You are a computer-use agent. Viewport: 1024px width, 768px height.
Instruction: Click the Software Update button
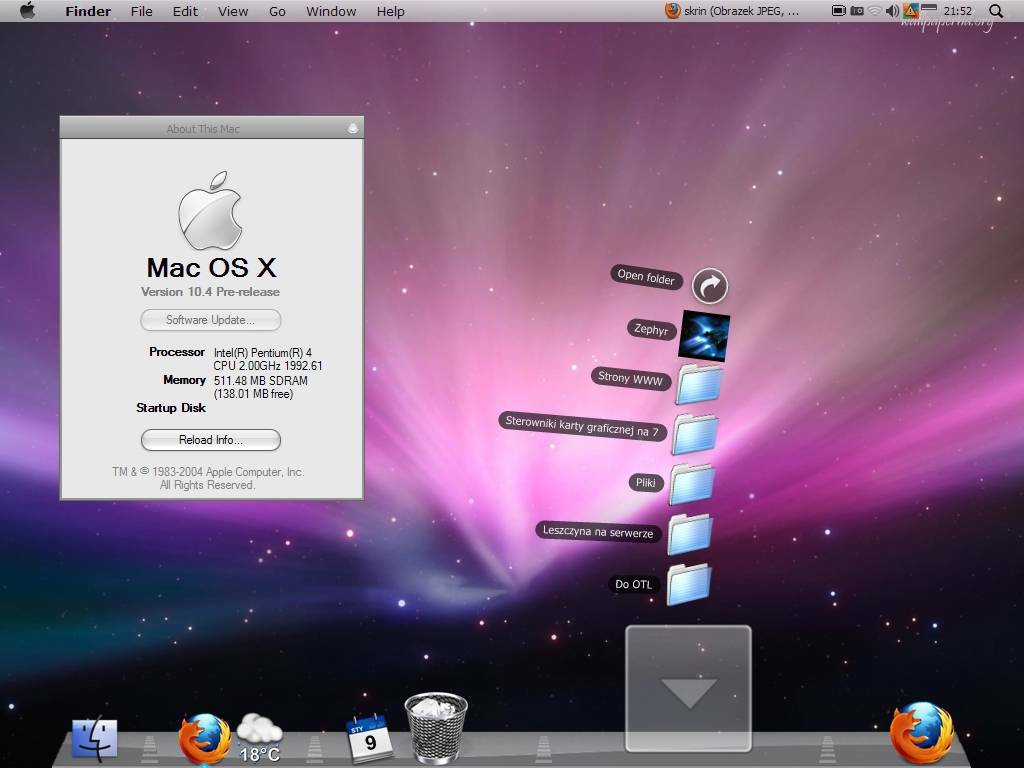(210, 320)
